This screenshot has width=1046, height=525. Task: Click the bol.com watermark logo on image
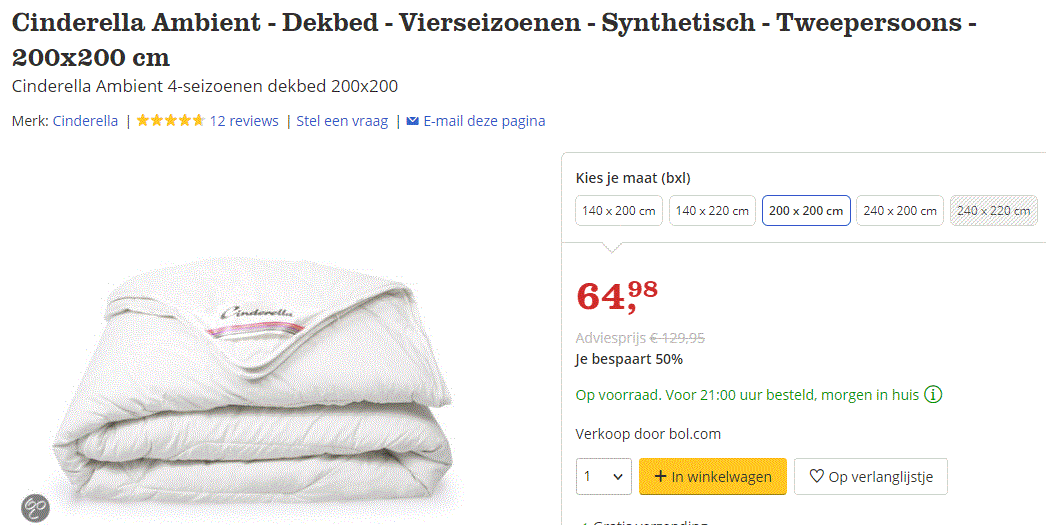tap(34, 507)
